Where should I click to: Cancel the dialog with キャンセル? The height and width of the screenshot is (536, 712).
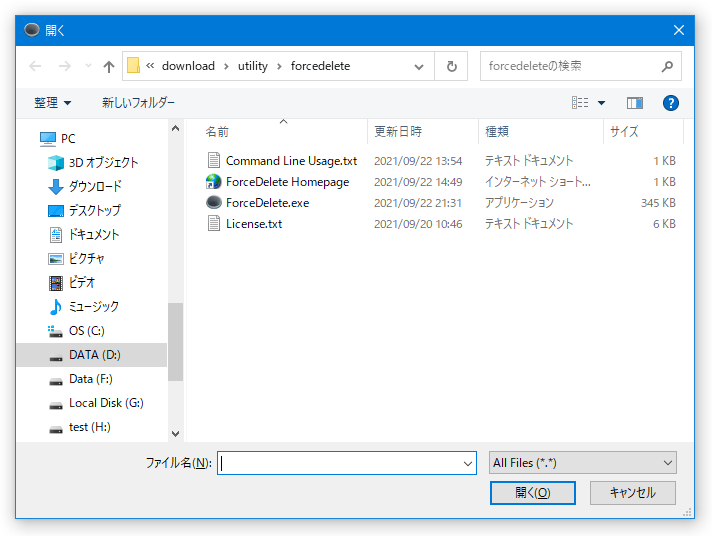coord(633,493)
